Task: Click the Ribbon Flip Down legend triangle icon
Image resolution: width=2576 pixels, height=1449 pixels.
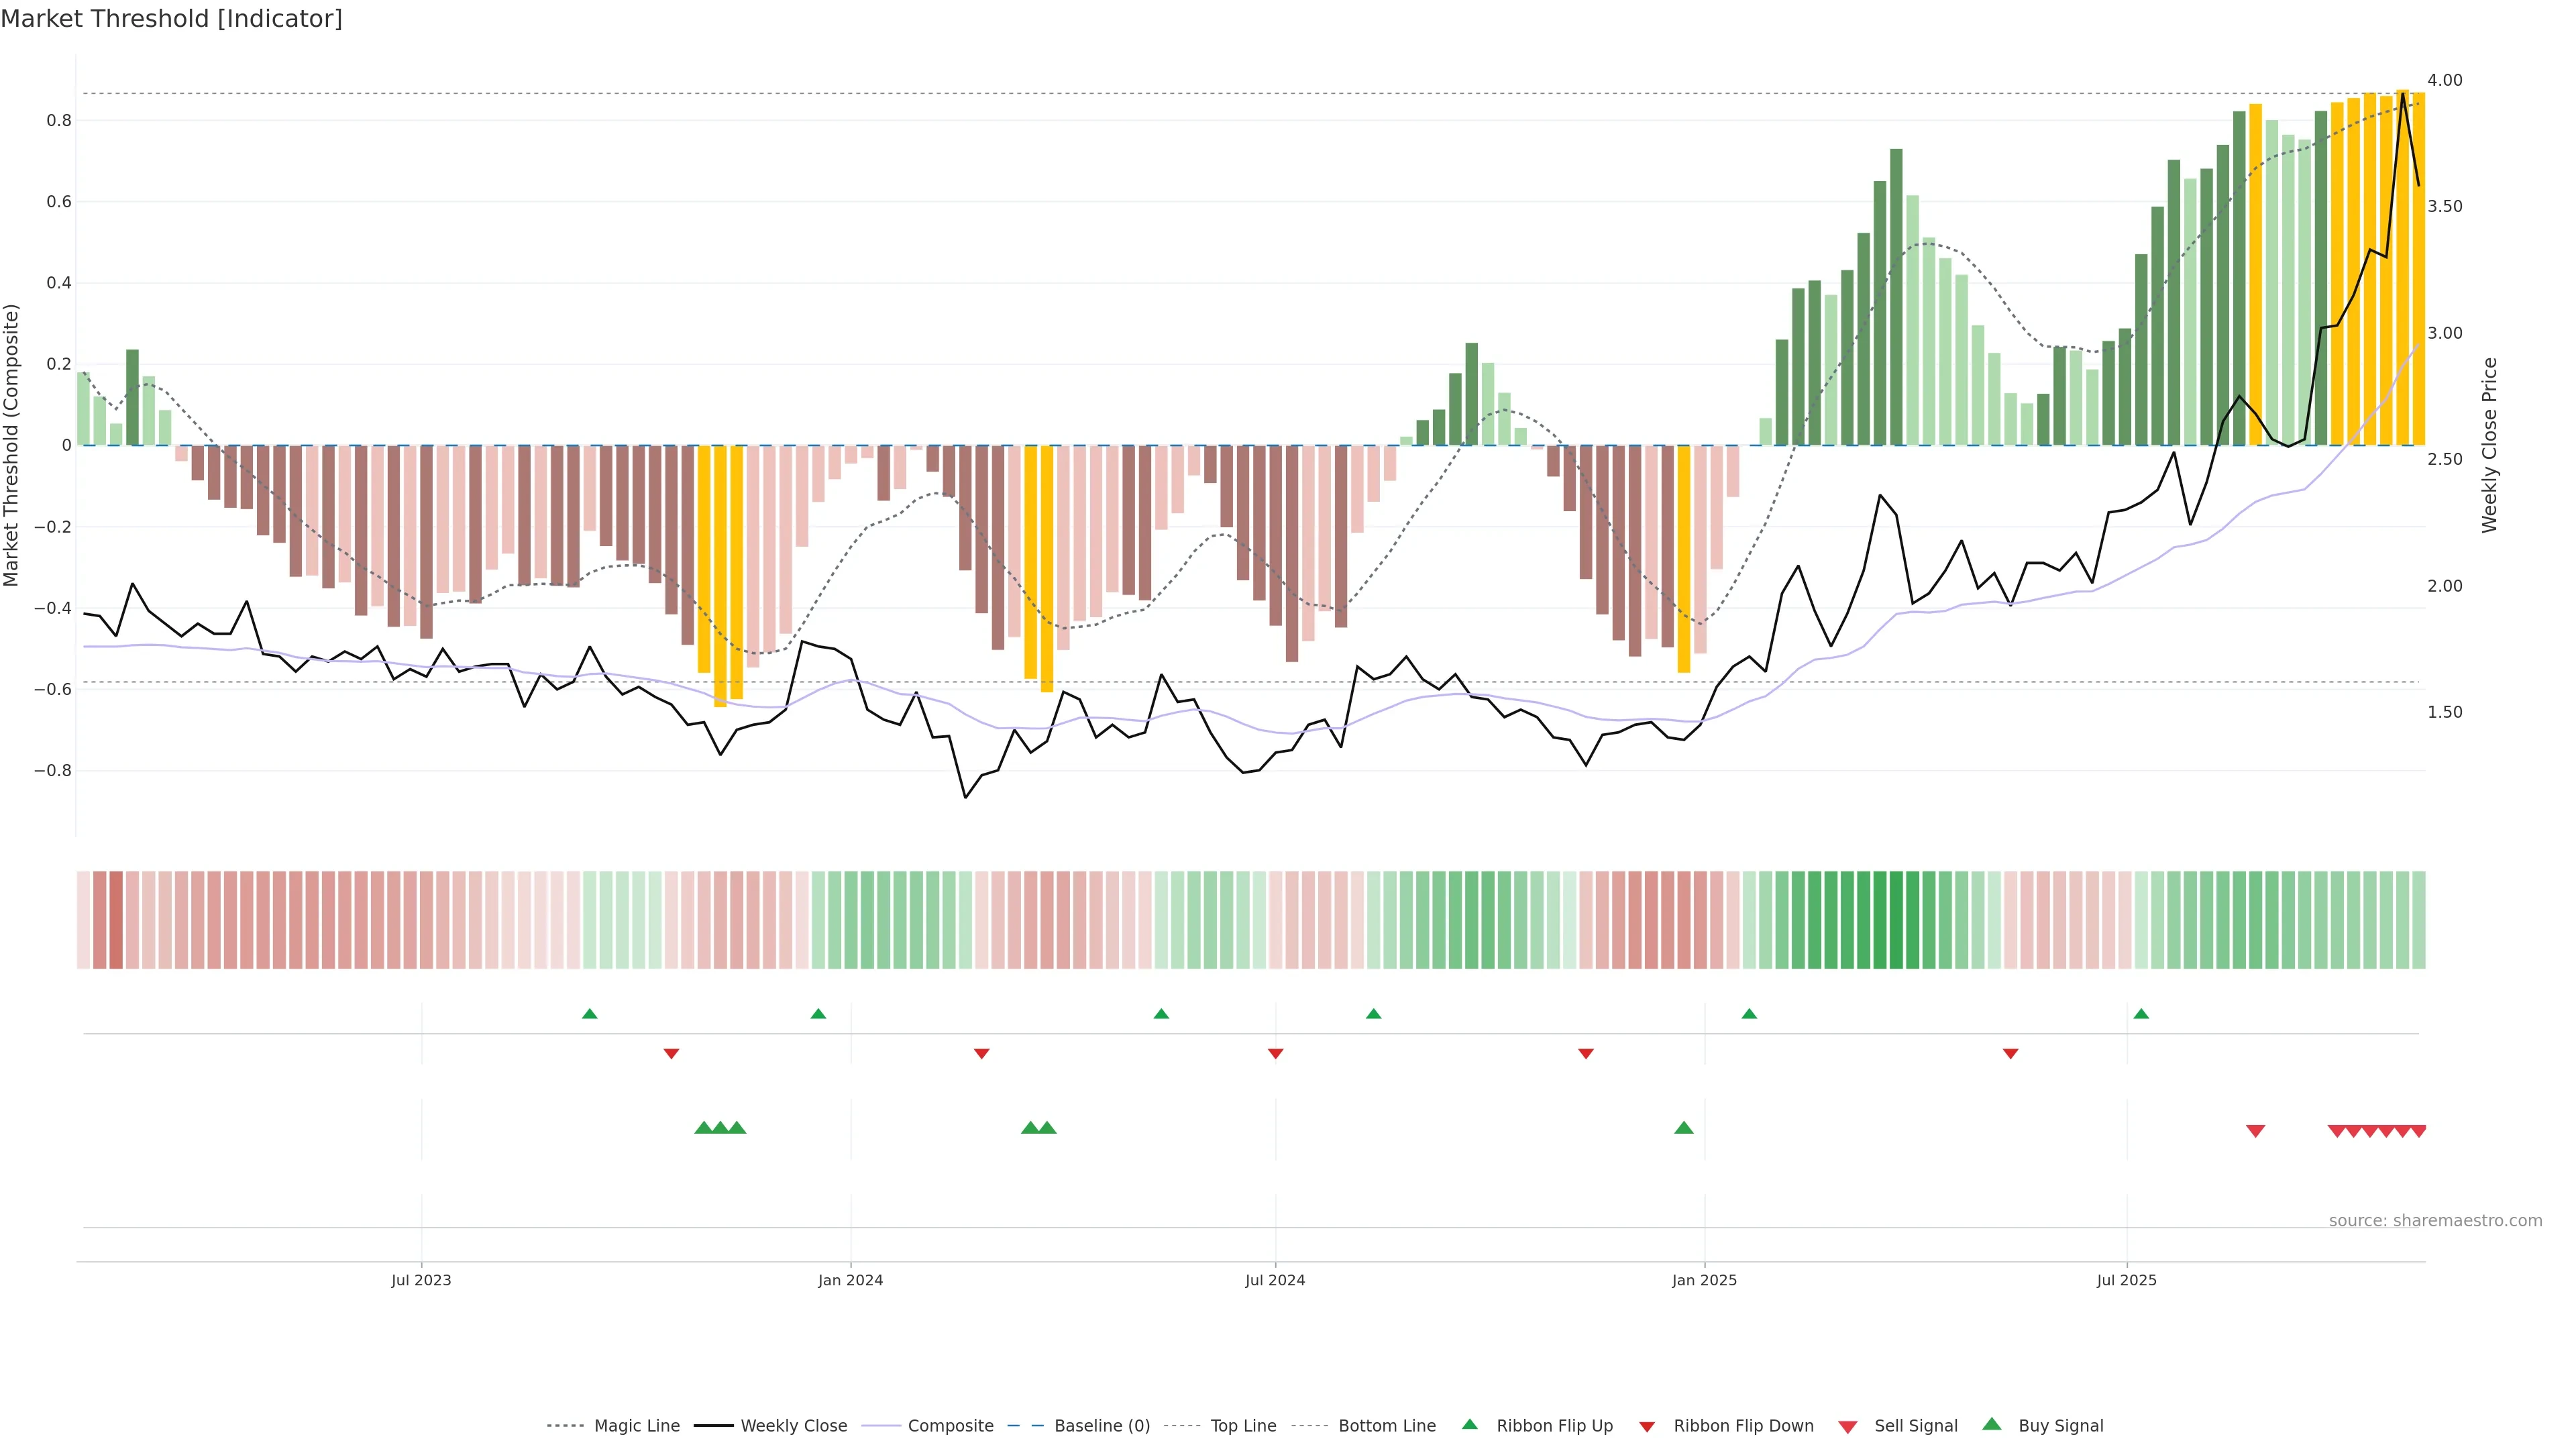Action: pos(1646,1426)
